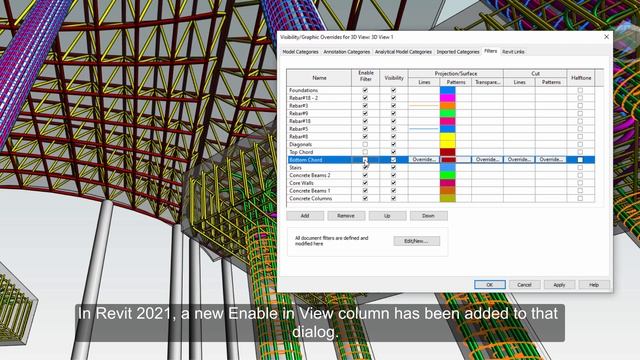Select the Foundations filter row name
640x360 pixels.
303,90
